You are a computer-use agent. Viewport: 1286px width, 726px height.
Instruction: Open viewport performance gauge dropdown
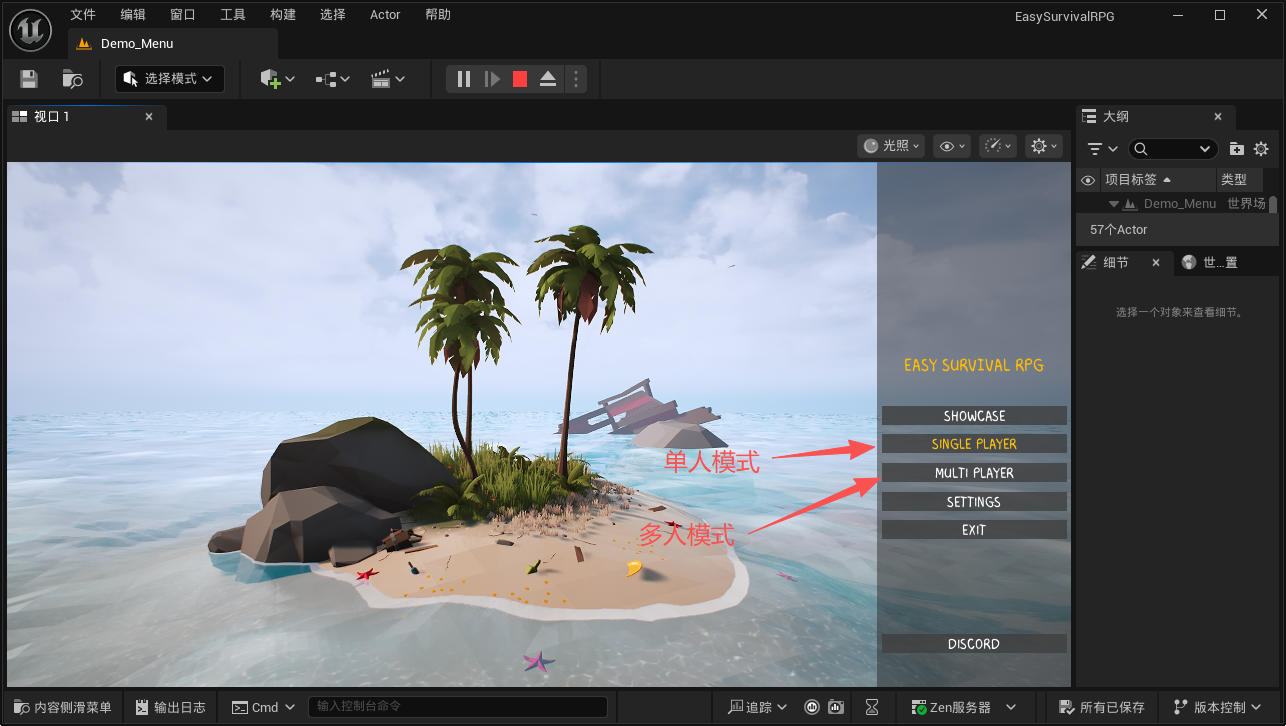pyautogui.click(x=998, y=146)
